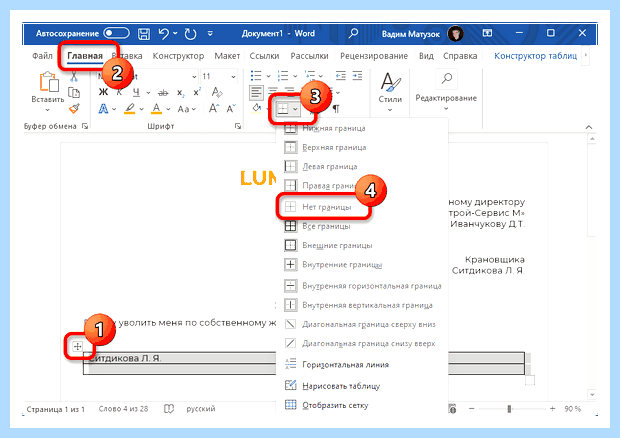Toggle subscript x₂ formatting
Viewport: 620px width, 438px height.
[x=180, y=93]
